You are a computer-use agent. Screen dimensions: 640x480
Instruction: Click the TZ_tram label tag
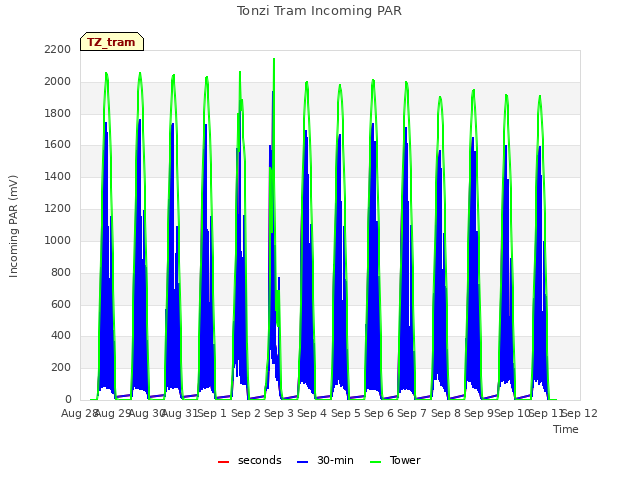[x=112, y=42]
